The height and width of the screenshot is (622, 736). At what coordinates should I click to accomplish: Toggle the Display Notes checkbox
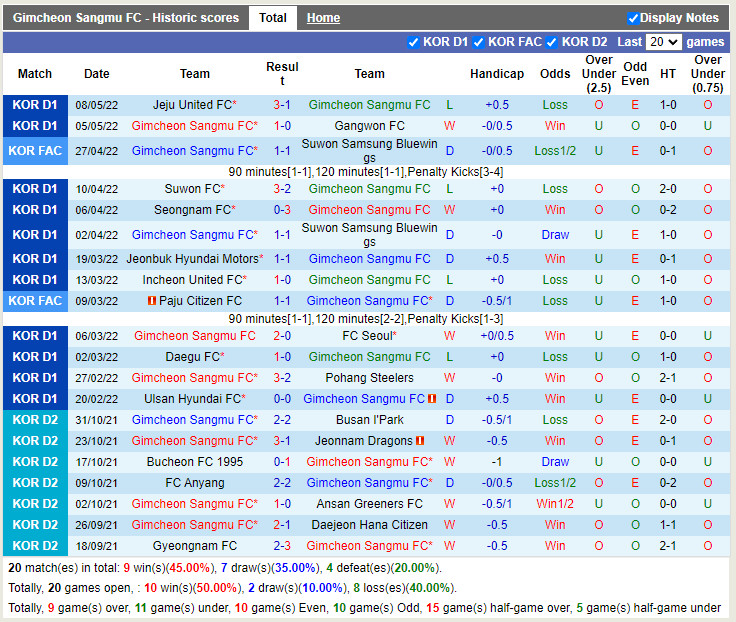pos(632,18)
